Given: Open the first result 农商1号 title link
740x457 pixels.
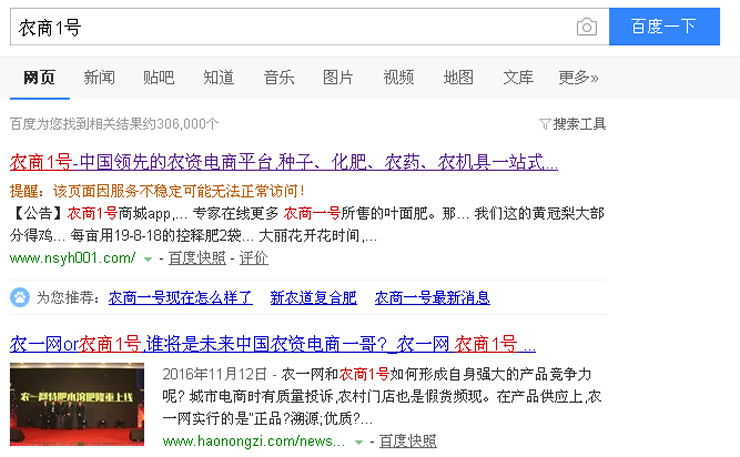Looking at the screenshot, I should click(283, 162).
